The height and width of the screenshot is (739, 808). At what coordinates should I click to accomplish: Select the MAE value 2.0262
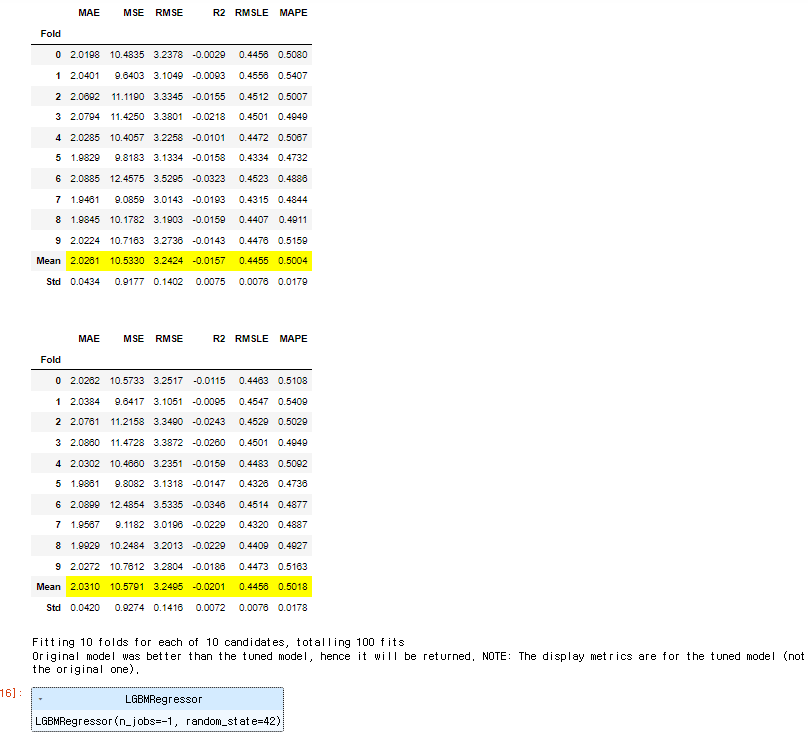click(85, 381)
